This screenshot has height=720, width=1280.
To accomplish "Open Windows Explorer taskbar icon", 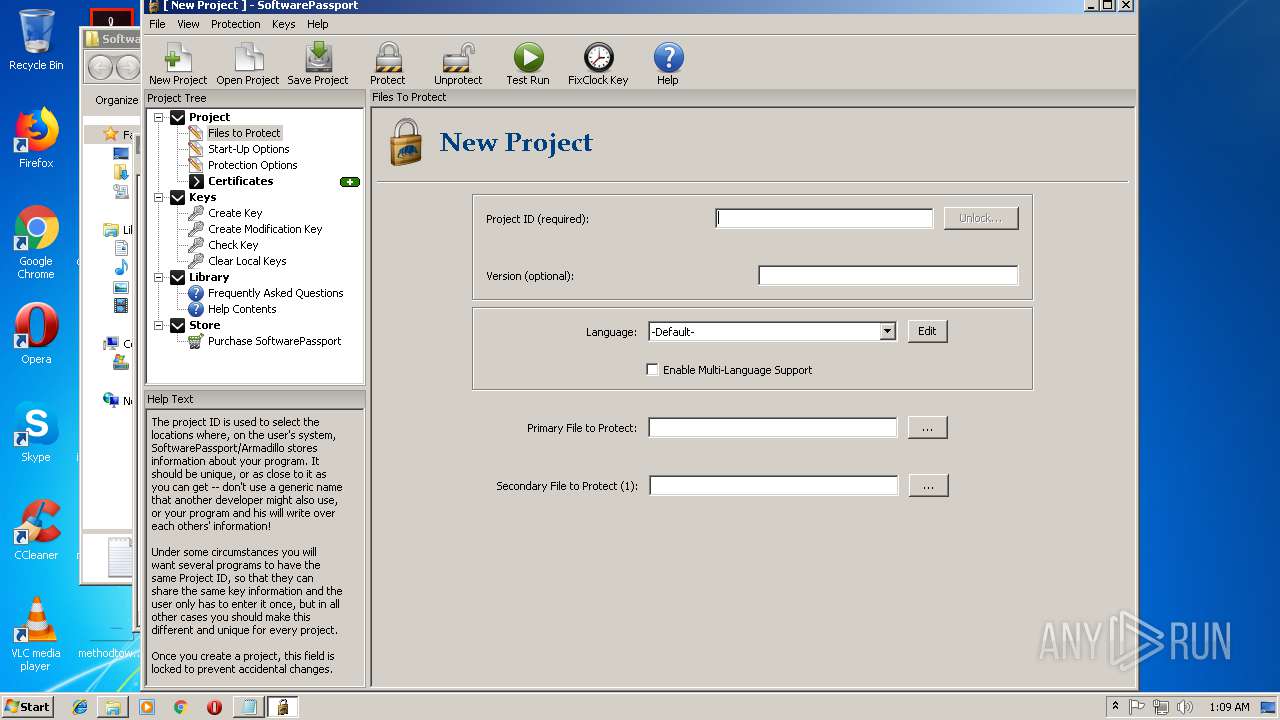I will pos(113,707).
